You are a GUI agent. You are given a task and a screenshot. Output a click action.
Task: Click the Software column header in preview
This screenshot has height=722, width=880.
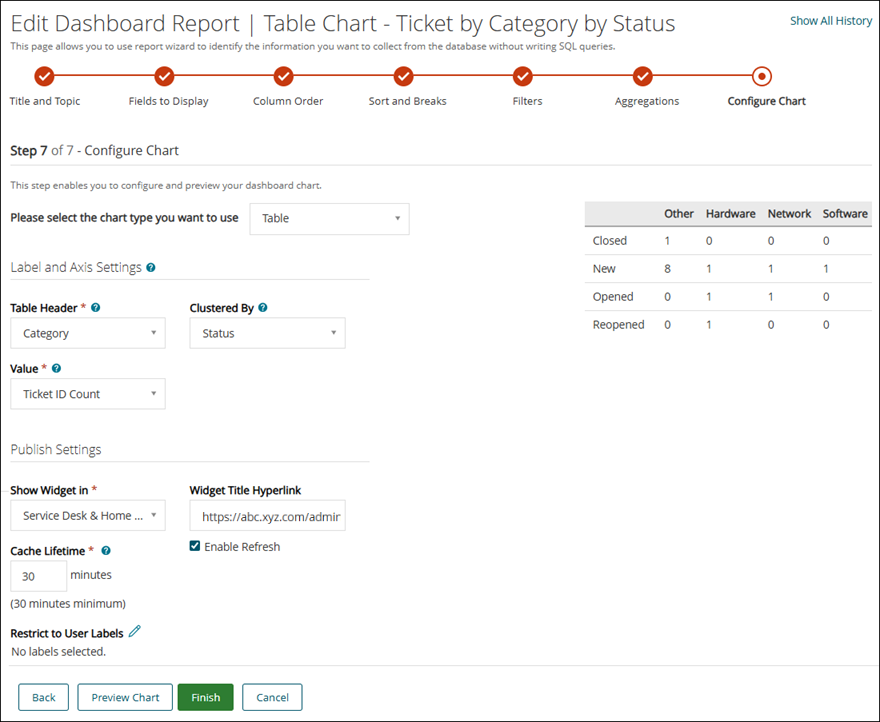point(845,214)
